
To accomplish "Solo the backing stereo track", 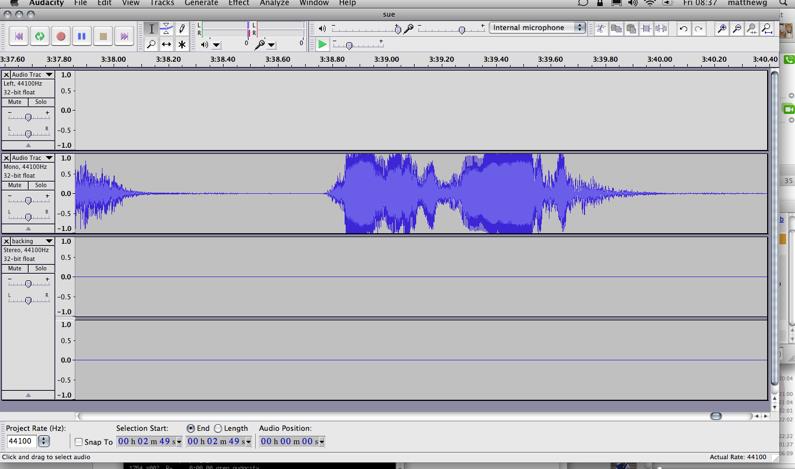I will [40, 268].
